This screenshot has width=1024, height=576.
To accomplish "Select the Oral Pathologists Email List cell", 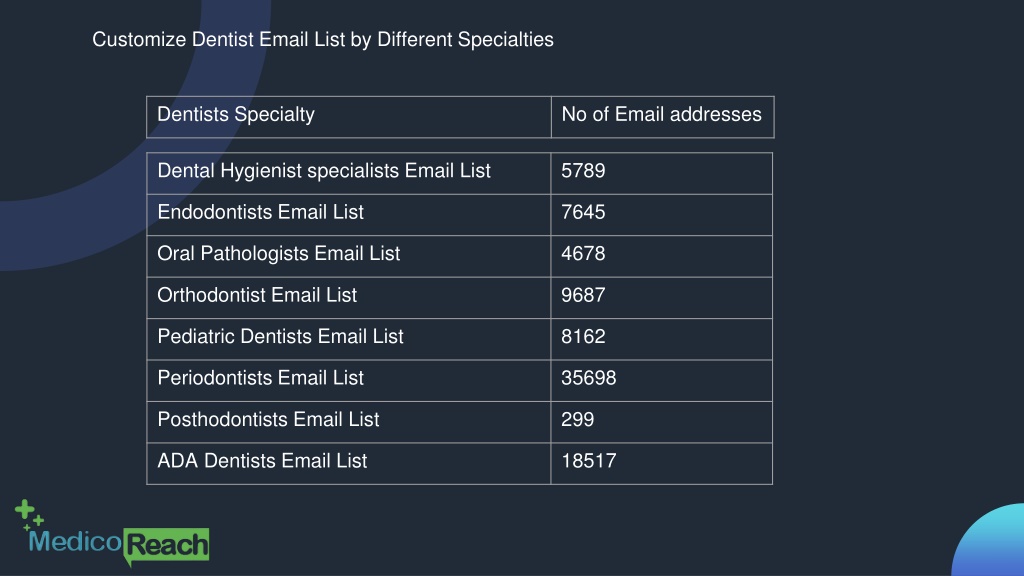I will [x=349, y=256].
